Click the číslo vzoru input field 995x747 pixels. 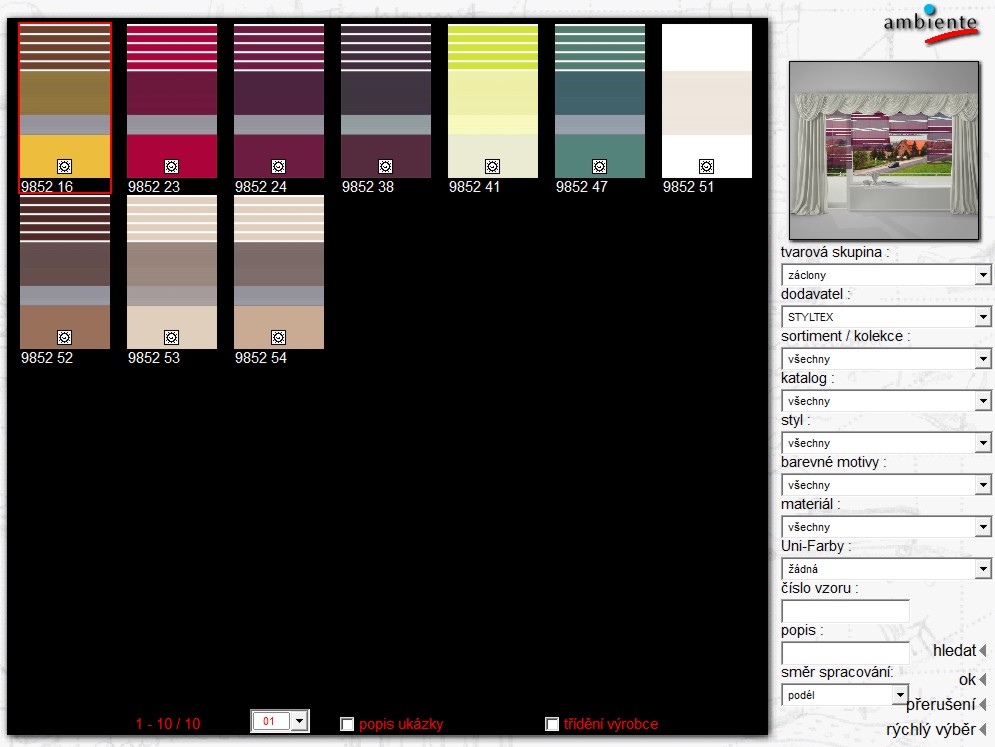845,611
